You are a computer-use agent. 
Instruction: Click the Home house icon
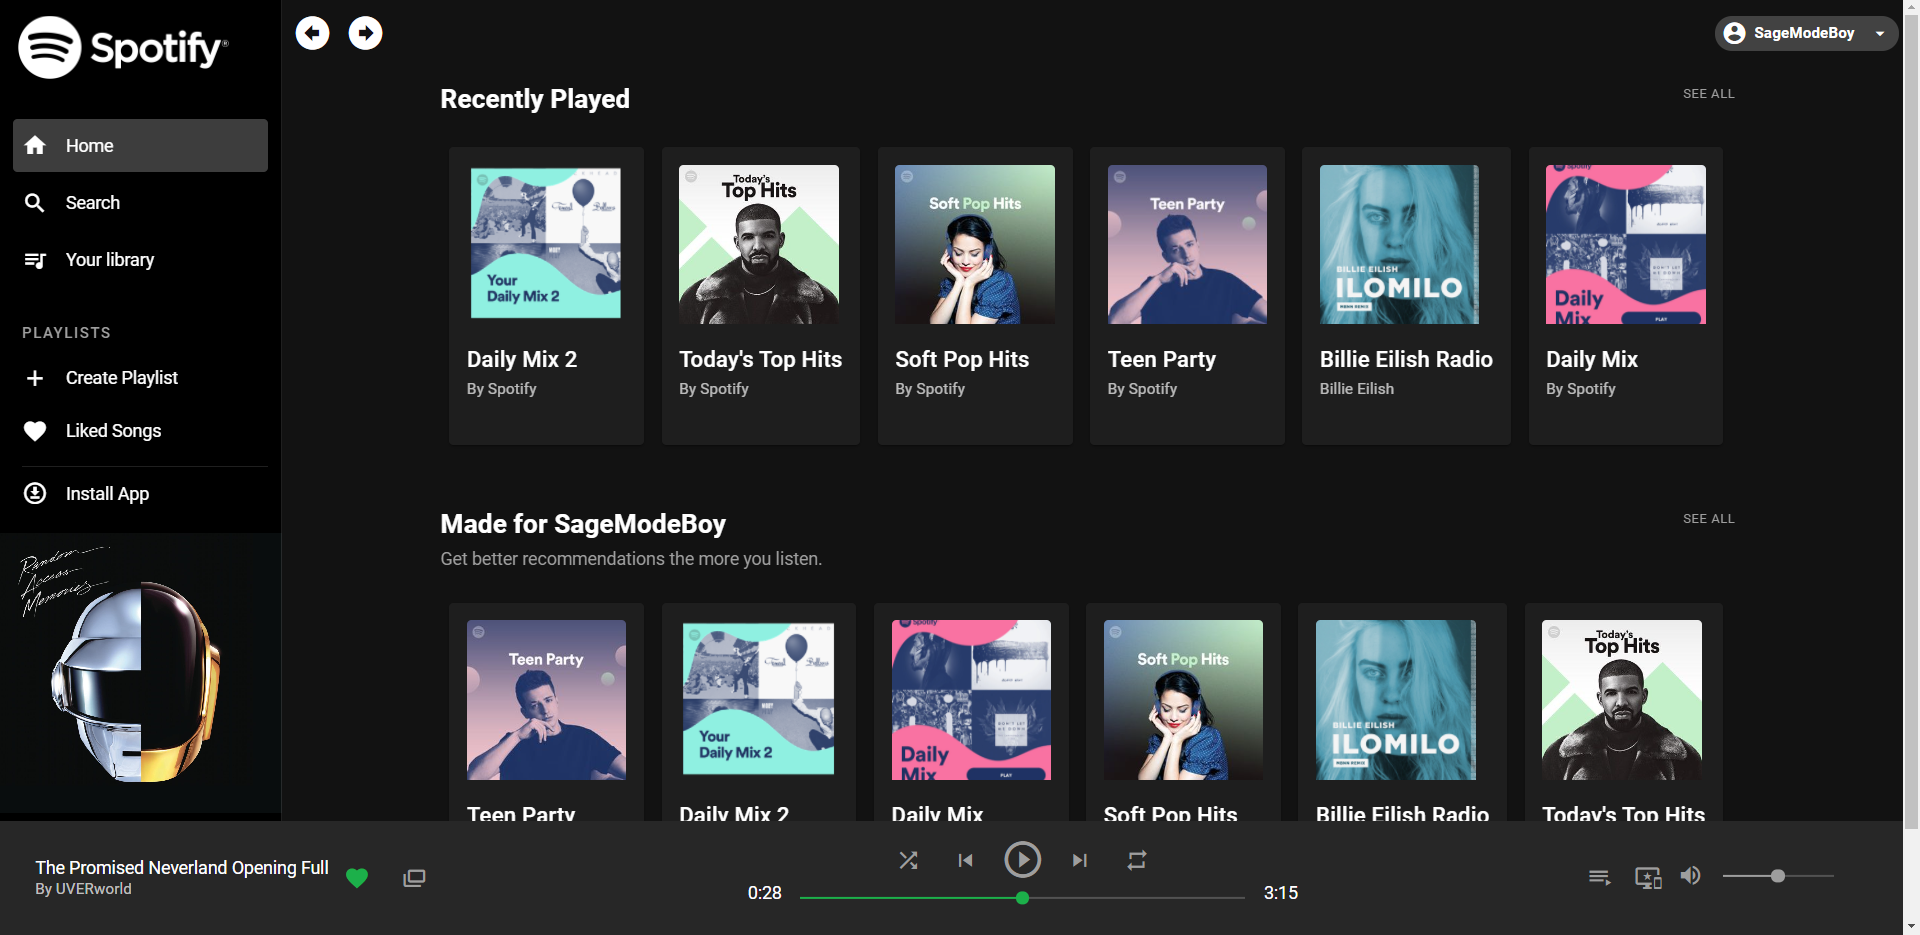click(x=35, y=145)
